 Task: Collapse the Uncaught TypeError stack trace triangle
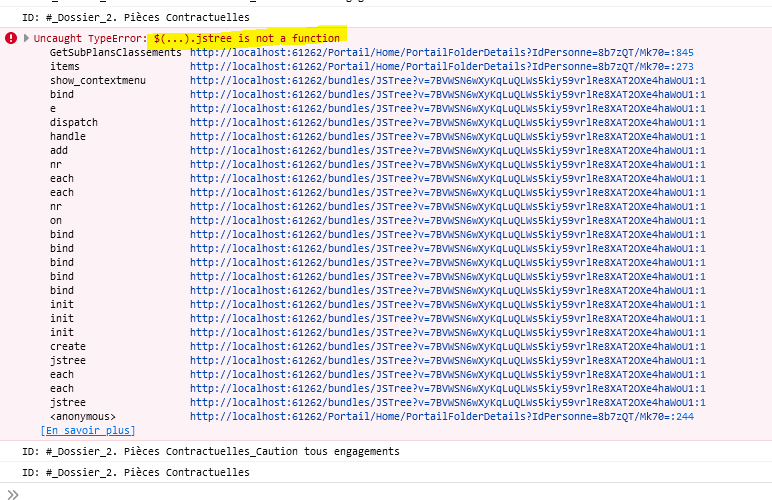pyautogui.click(x=26, y=38)
